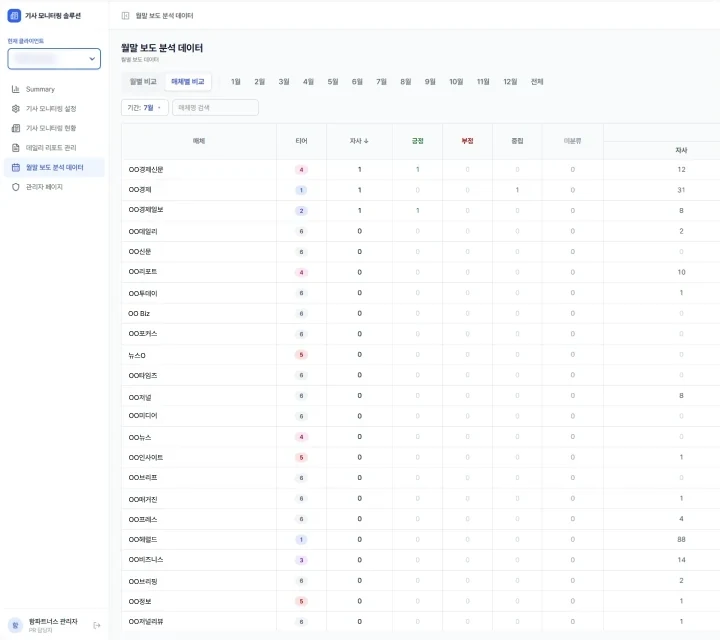Click tier badge 5 in 뉴스O row
This screenshot has width=720, height=640.
click(301, 355)
